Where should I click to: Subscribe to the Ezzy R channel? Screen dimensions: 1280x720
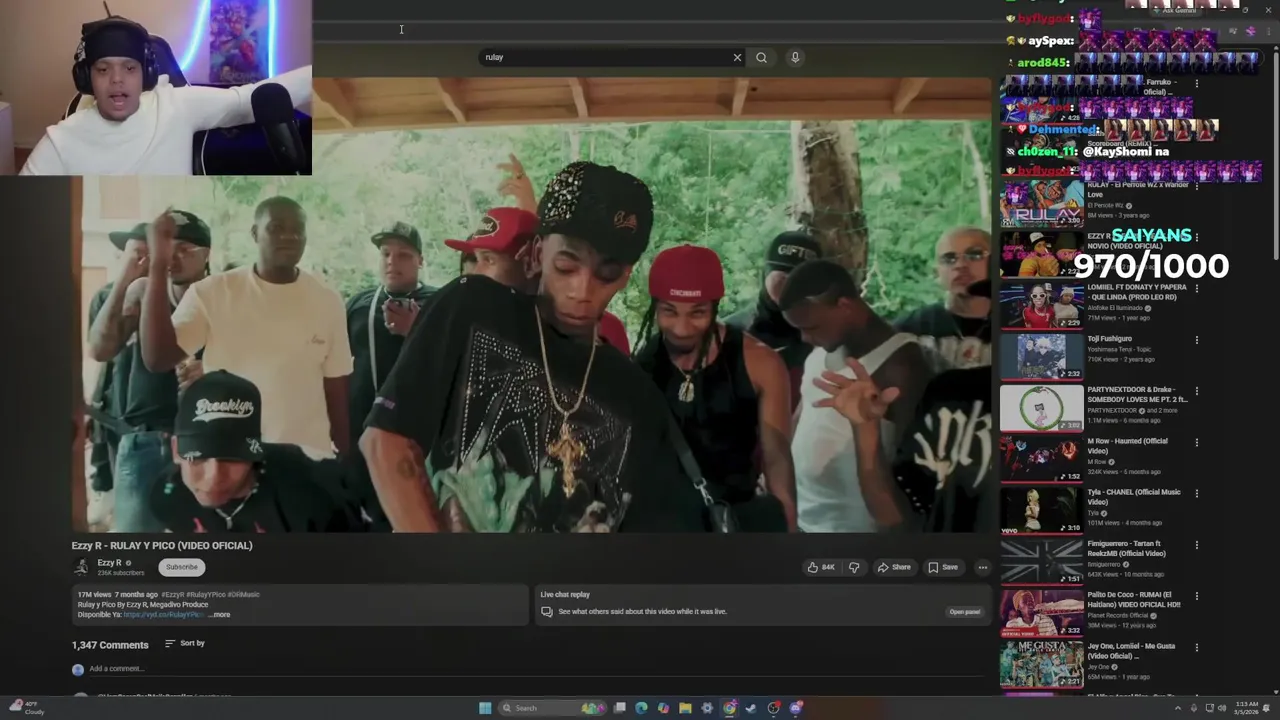182,567
